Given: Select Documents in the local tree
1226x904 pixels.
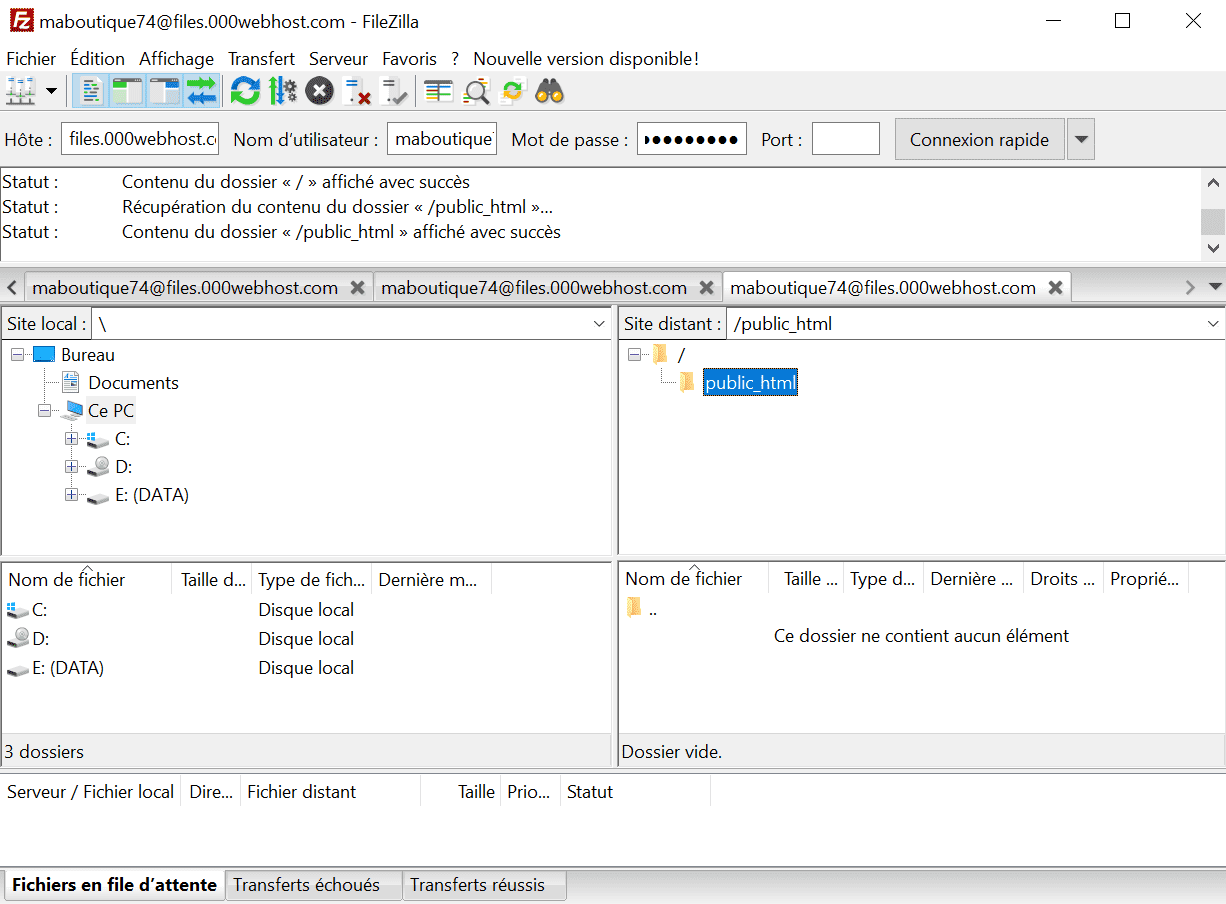Looking at the screenshot, I should pos(133,383).
